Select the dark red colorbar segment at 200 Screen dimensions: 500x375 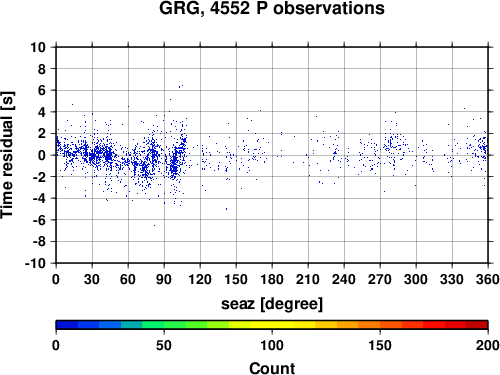477,325
